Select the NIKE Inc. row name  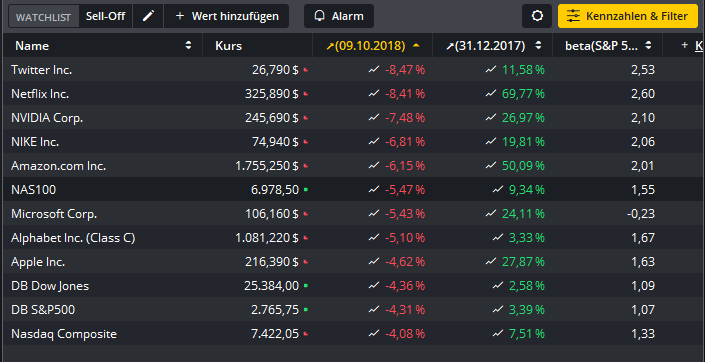[x=35, y=142]
